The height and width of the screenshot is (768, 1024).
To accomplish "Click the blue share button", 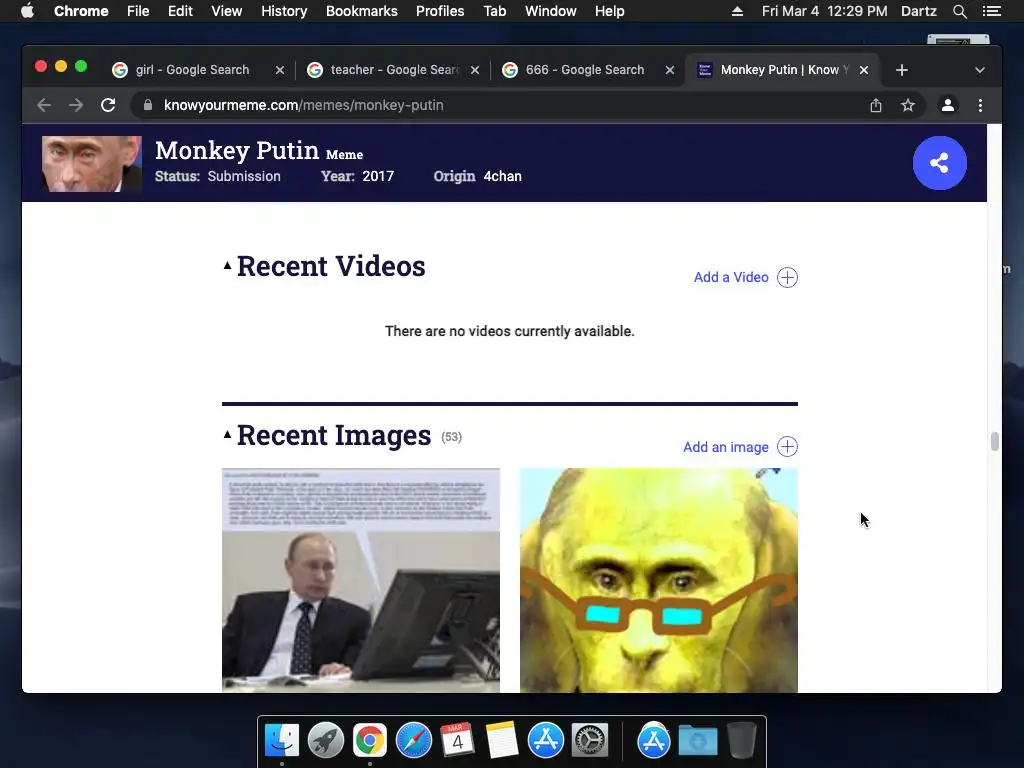I will (x=939, y=163).
